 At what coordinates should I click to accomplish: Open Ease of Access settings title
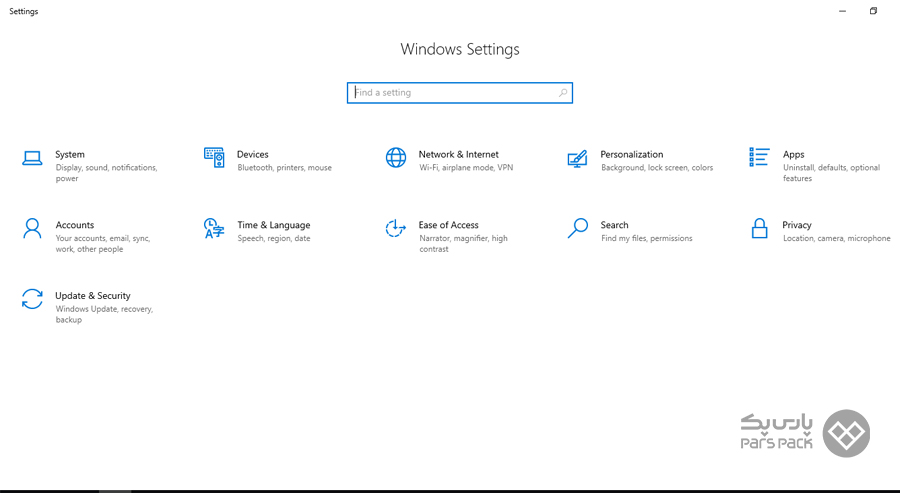448,225
